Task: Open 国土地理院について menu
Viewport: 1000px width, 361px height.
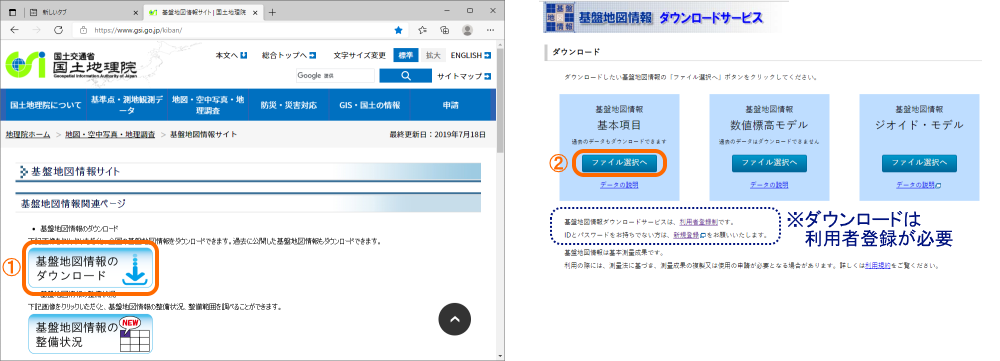Action: [x=46, y=105]
